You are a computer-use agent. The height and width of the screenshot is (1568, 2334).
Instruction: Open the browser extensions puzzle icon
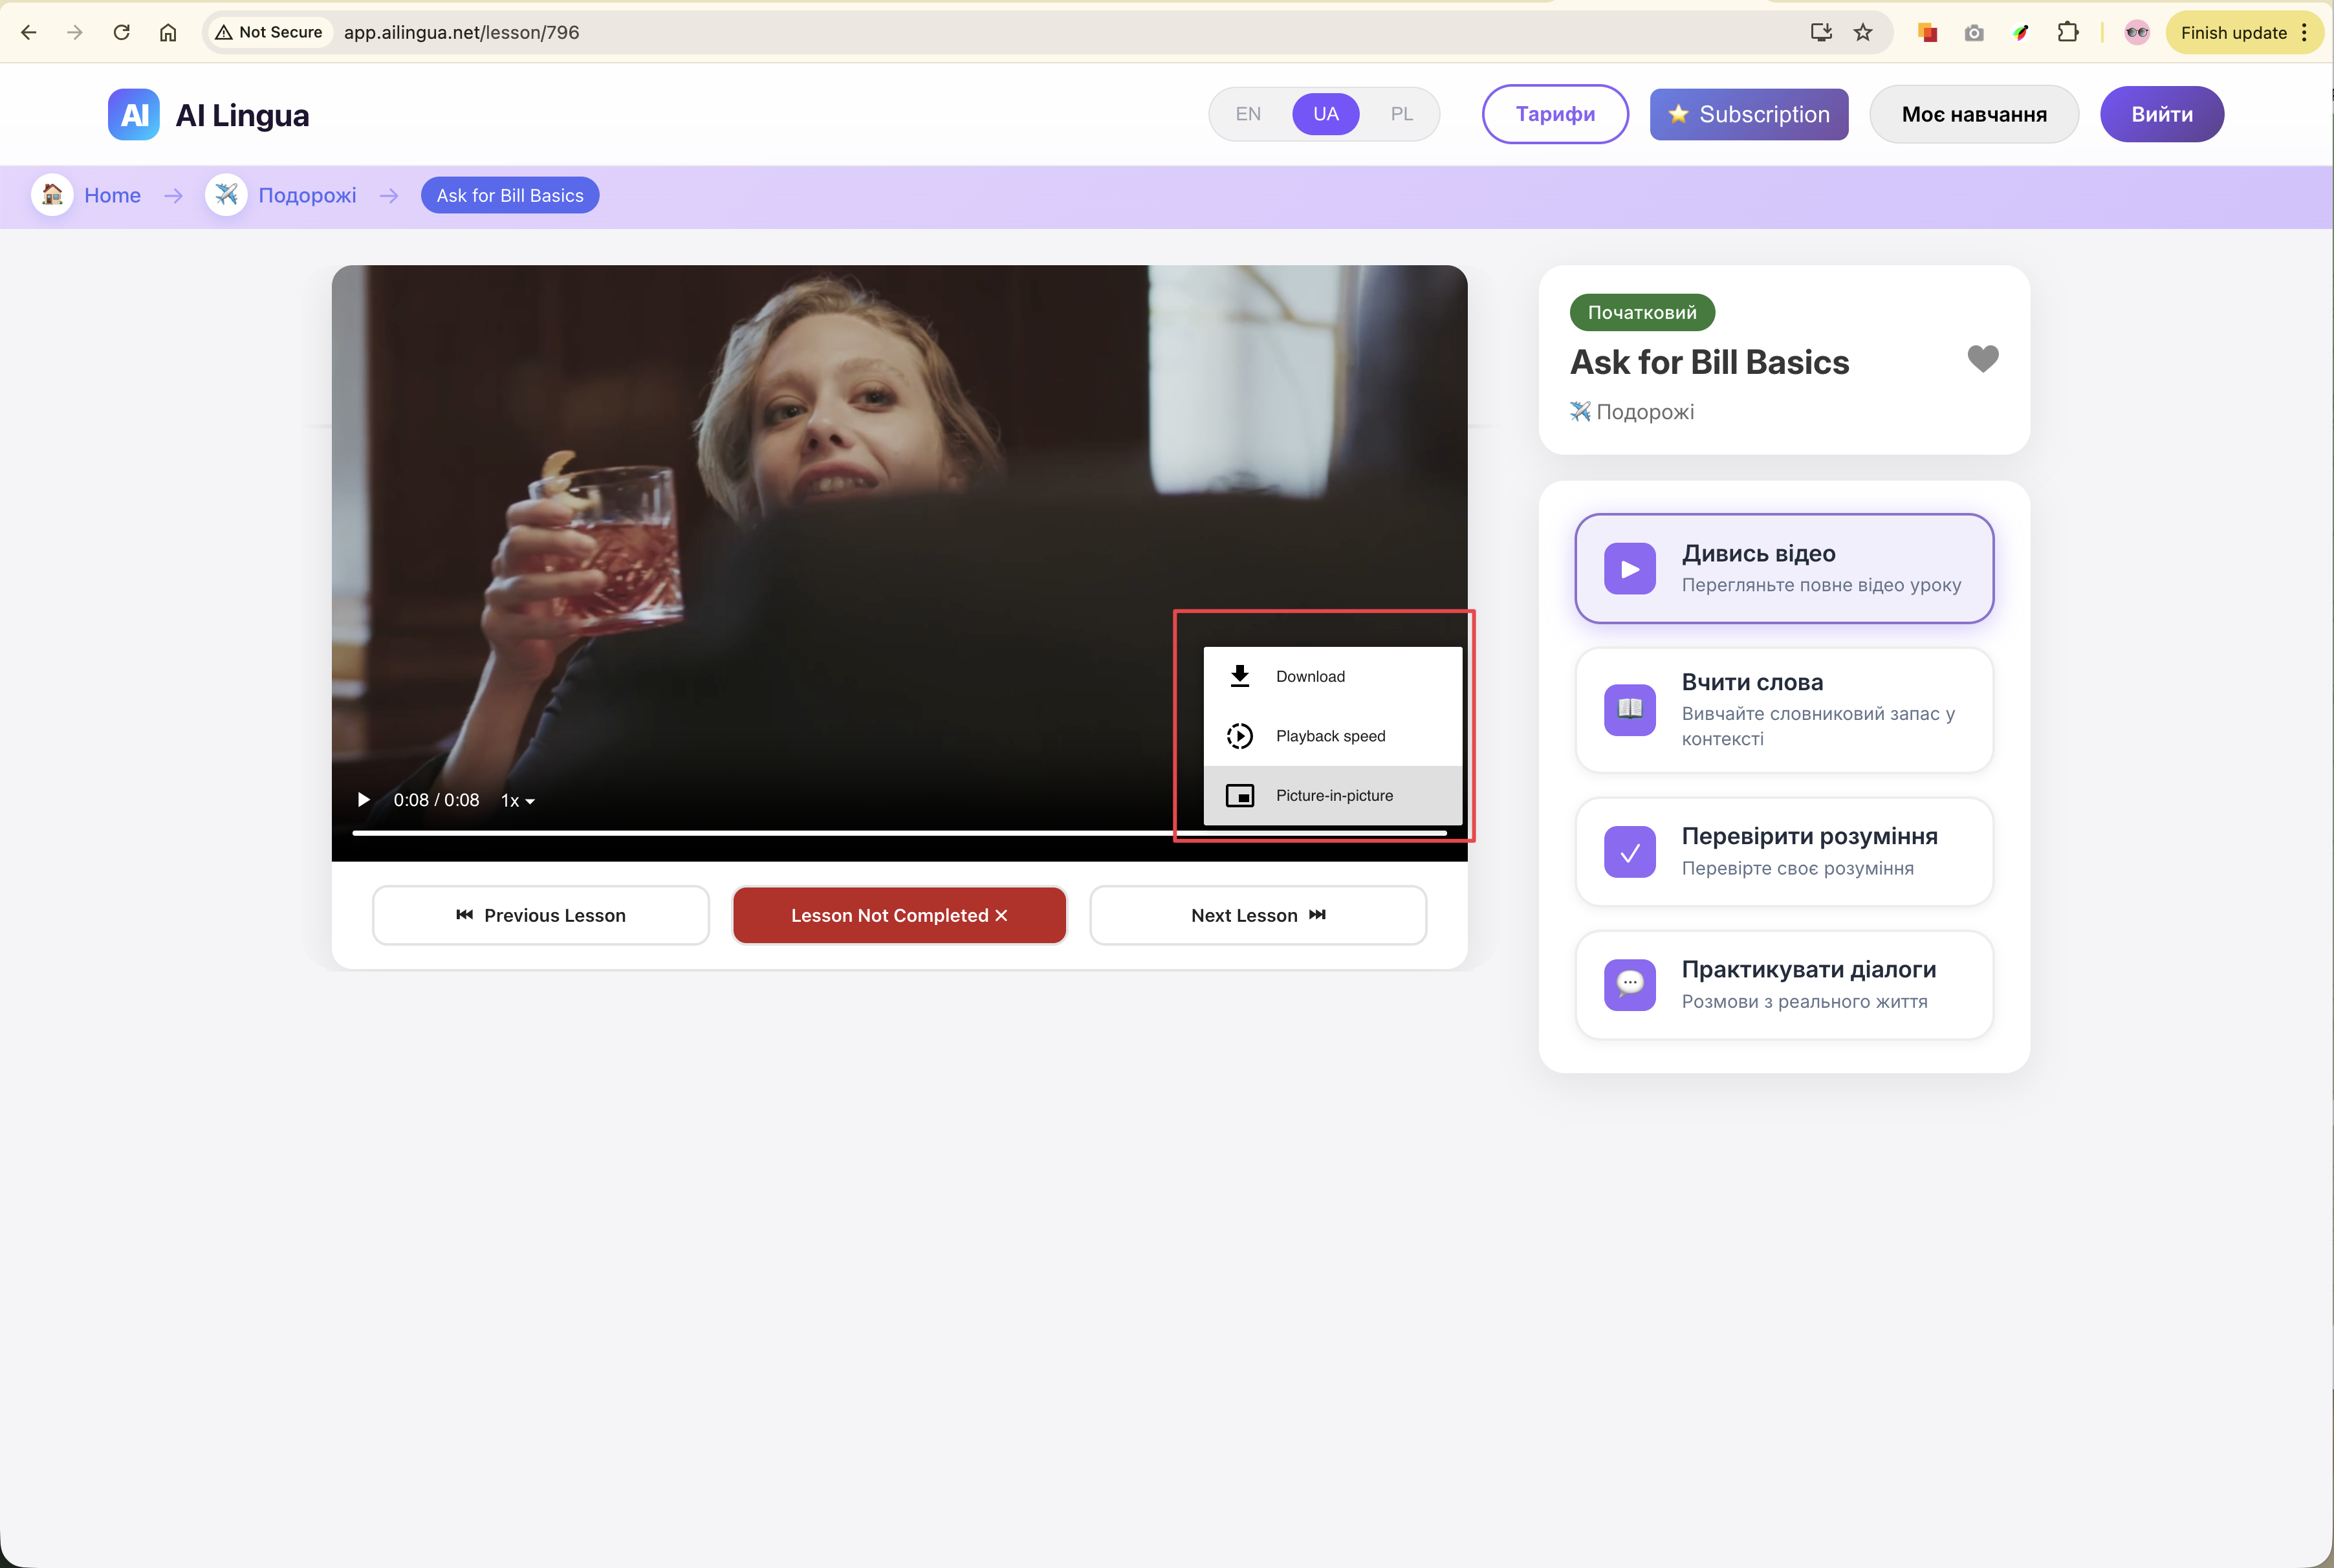click(x=2067, y=33)
